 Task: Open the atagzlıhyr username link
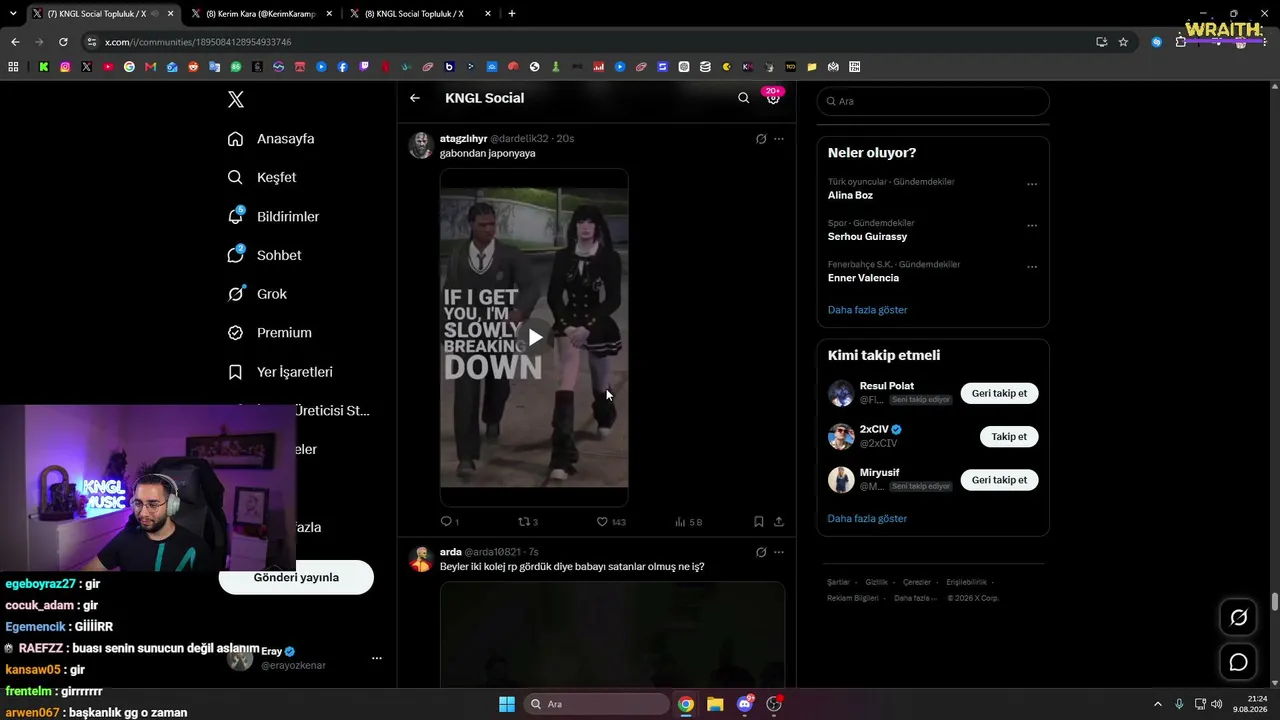click(463, 138)
